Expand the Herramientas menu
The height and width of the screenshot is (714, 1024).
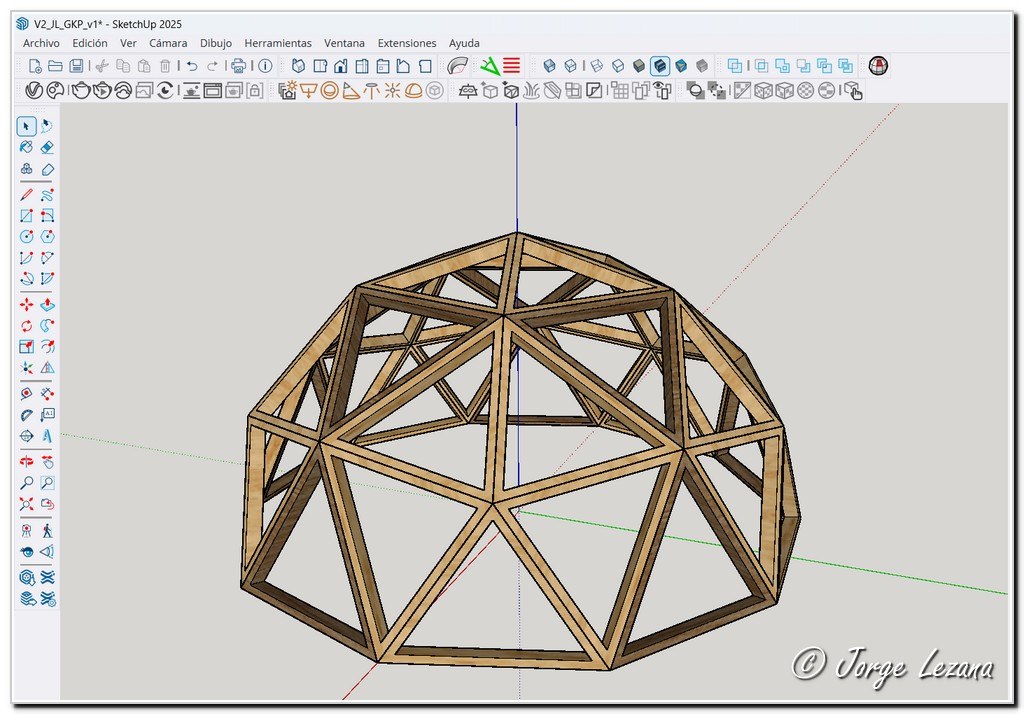coord(278,43)
